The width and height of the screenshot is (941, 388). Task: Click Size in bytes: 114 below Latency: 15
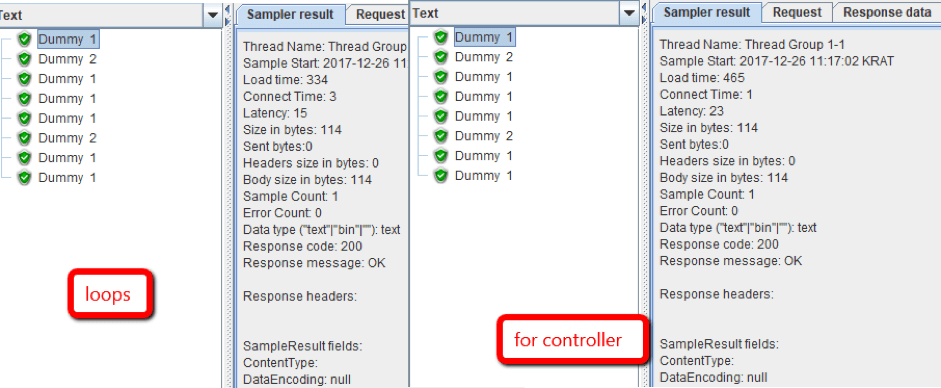(292, 130)
